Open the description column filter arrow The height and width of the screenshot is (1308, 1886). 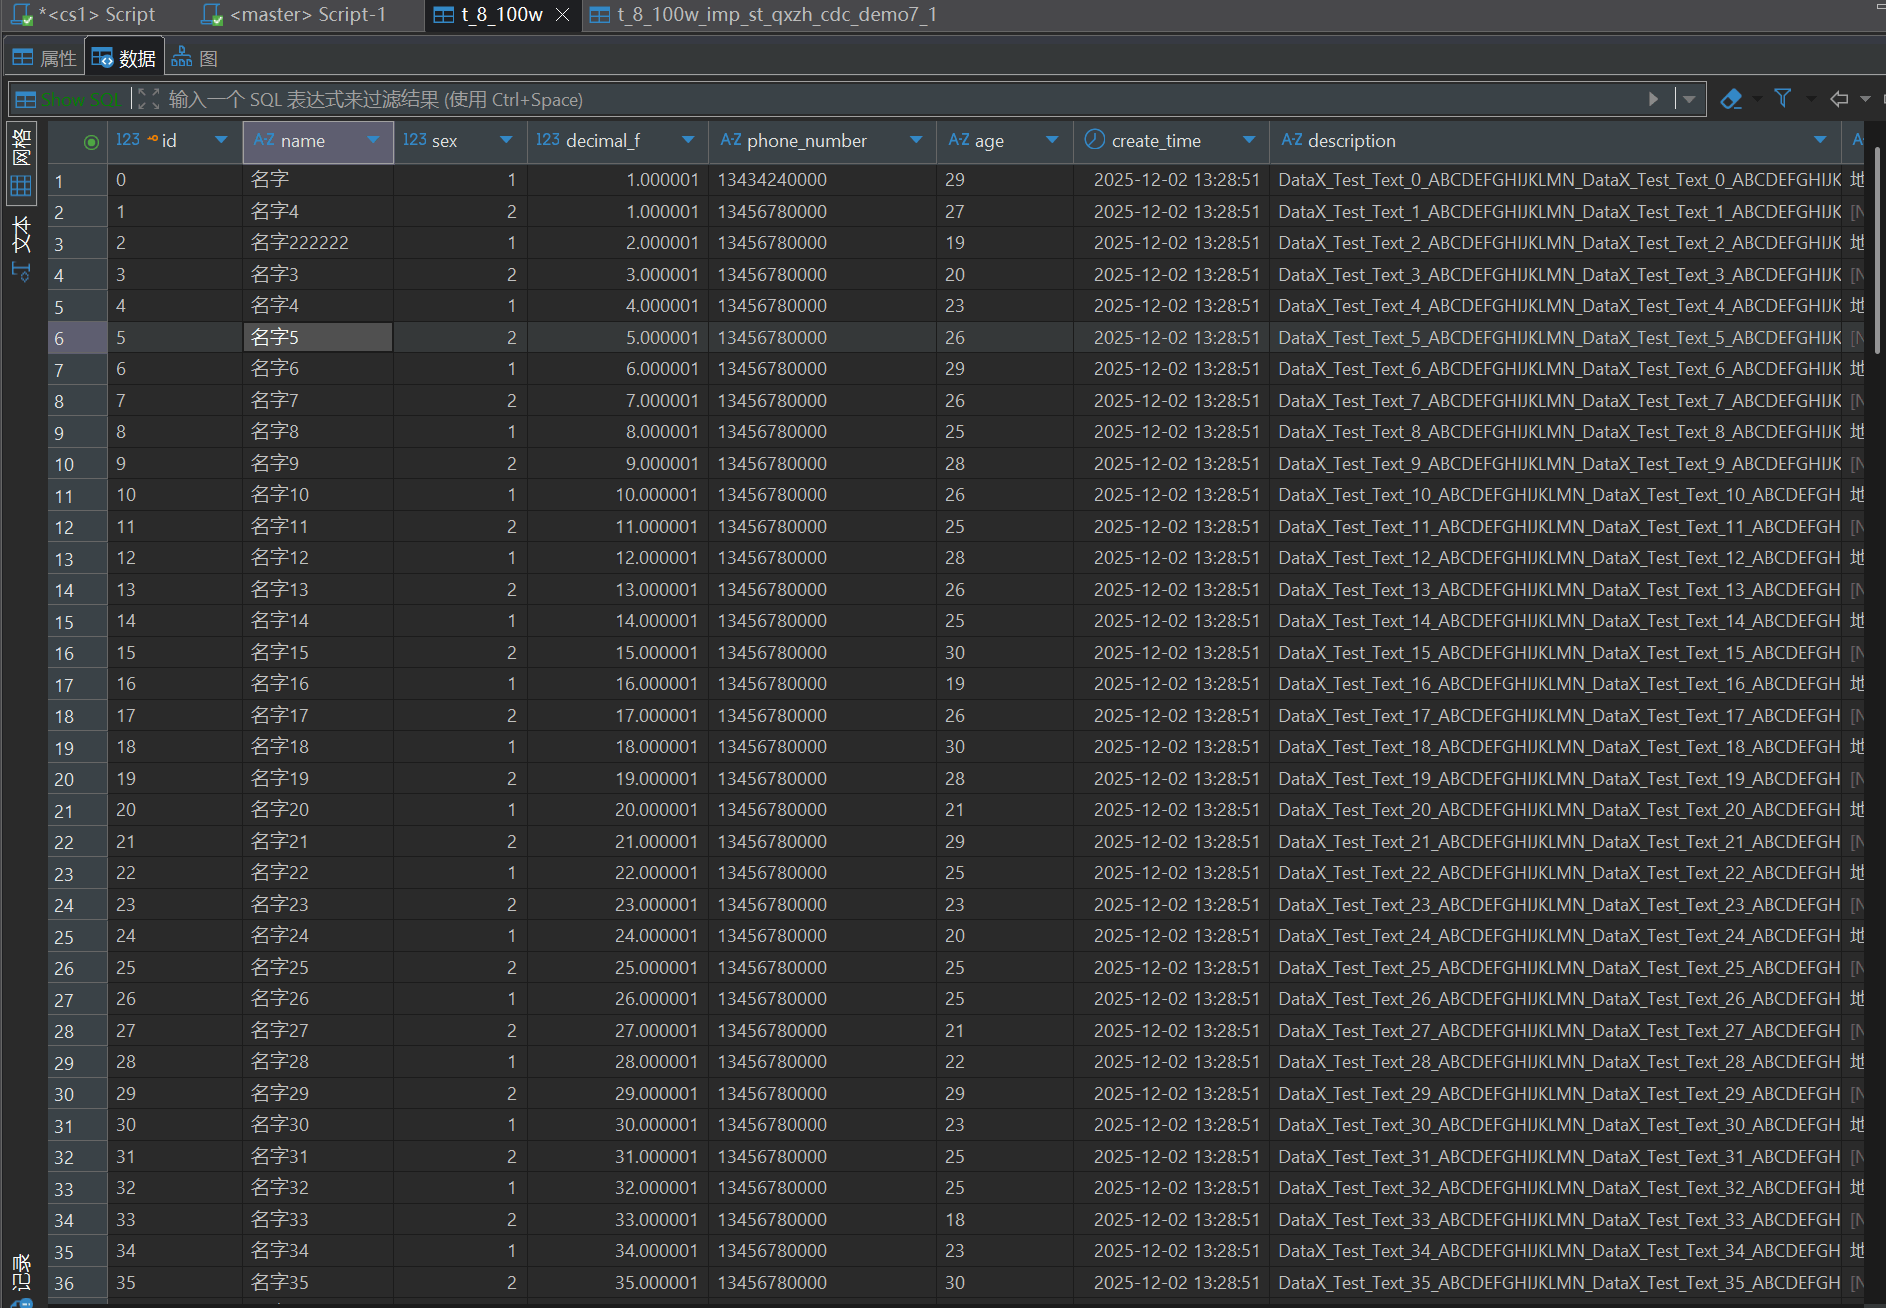pos(1820,140)
